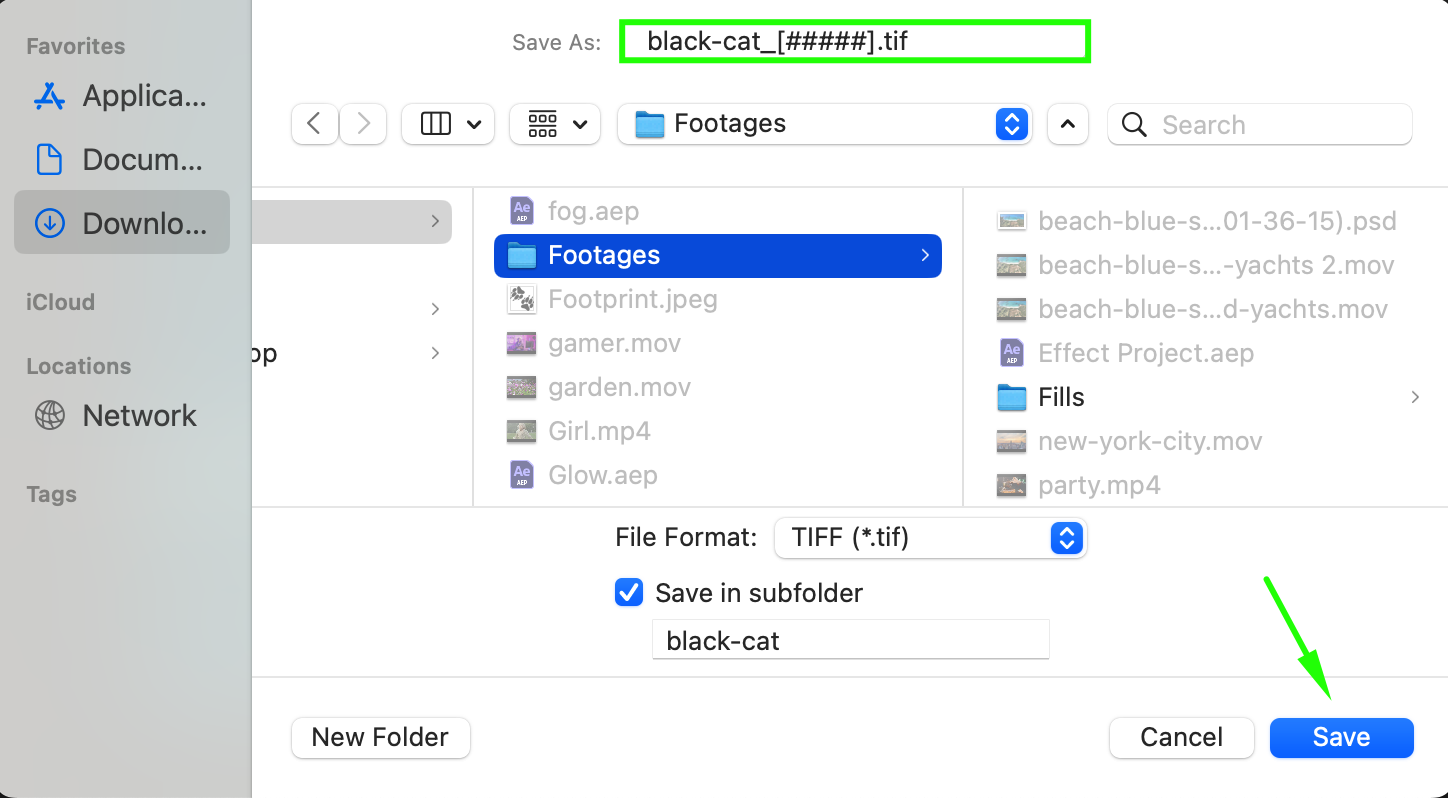This screenshot has height=798, width=1448.
Task: Uncheck Save in subfolder checkbox
Action: 629,593
